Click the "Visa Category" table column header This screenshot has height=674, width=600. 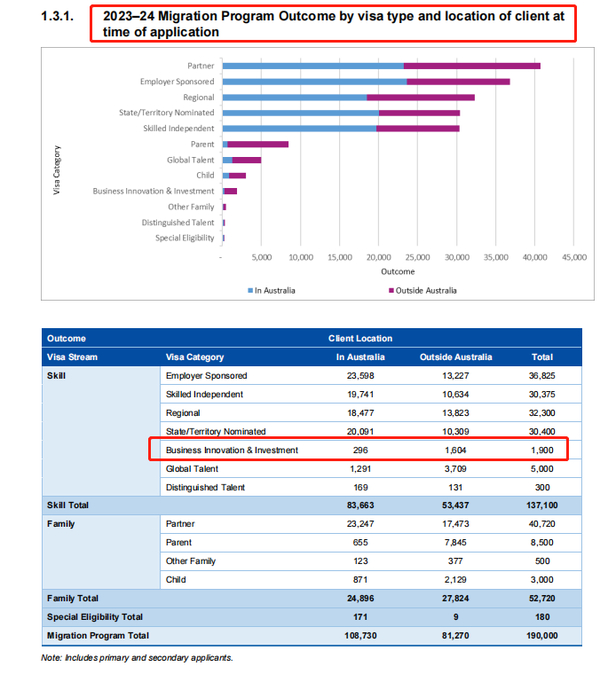[x=195, y=357]
